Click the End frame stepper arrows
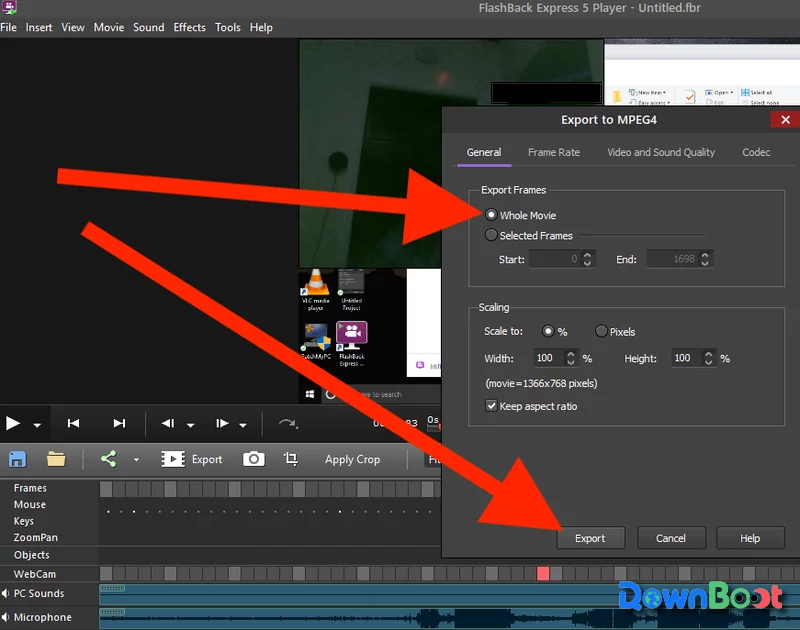Image resolution: width=800 pixels, height=630 pixels. click(x=705, y=259)
